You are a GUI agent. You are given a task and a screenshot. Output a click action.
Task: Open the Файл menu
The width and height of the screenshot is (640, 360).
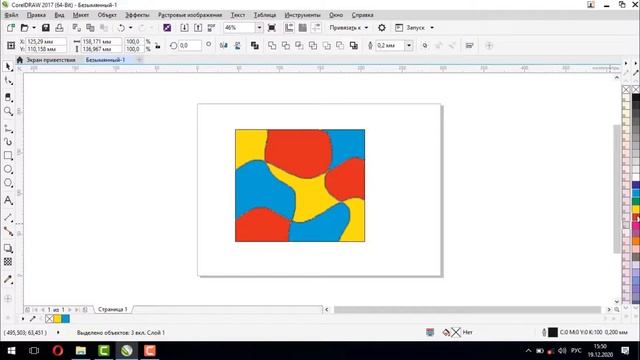tap(11, 15)
